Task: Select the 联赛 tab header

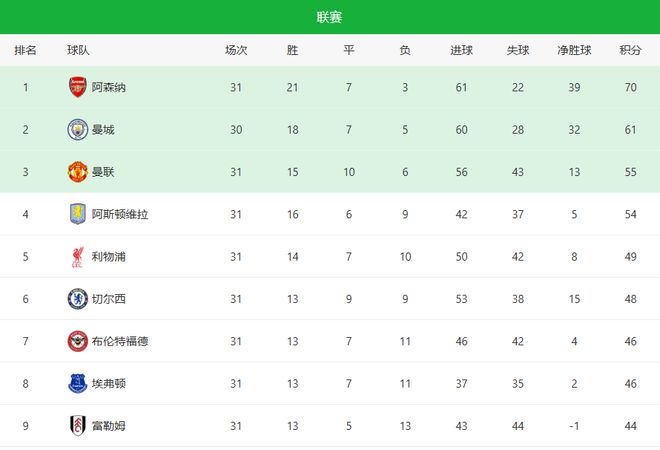Action: pos(330,17)
